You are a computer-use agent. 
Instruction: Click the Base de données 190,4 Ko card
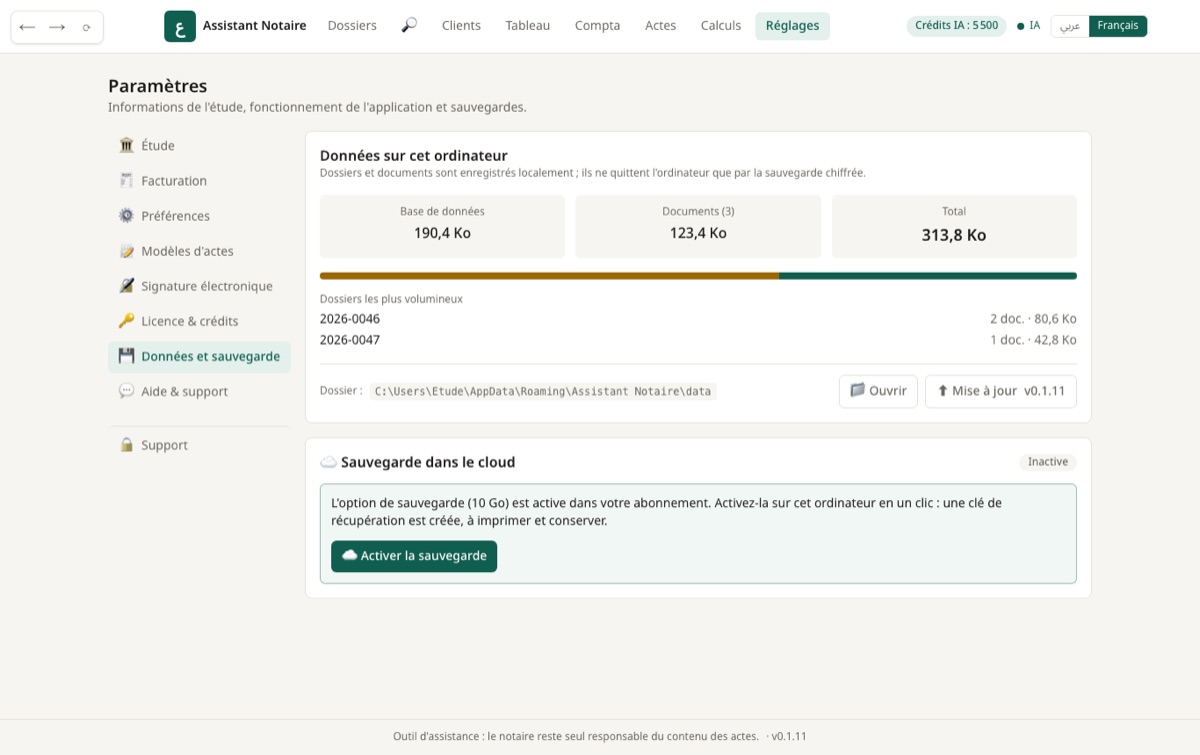pos(442,226)
